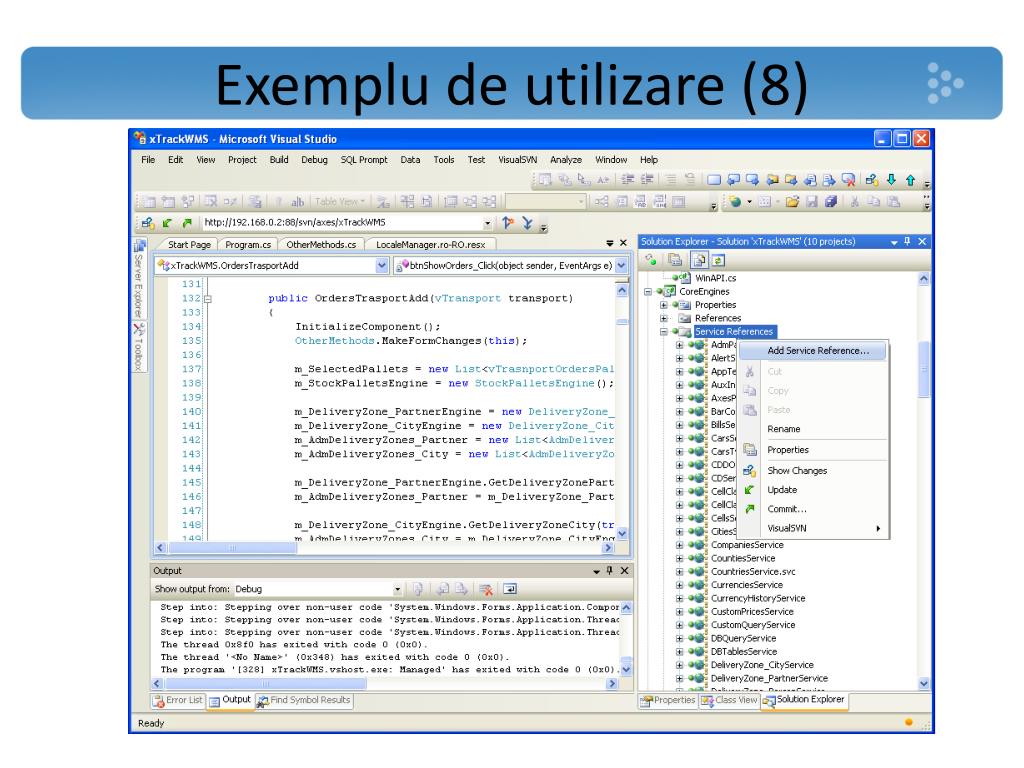Open the Error List tab

[178, 700]
